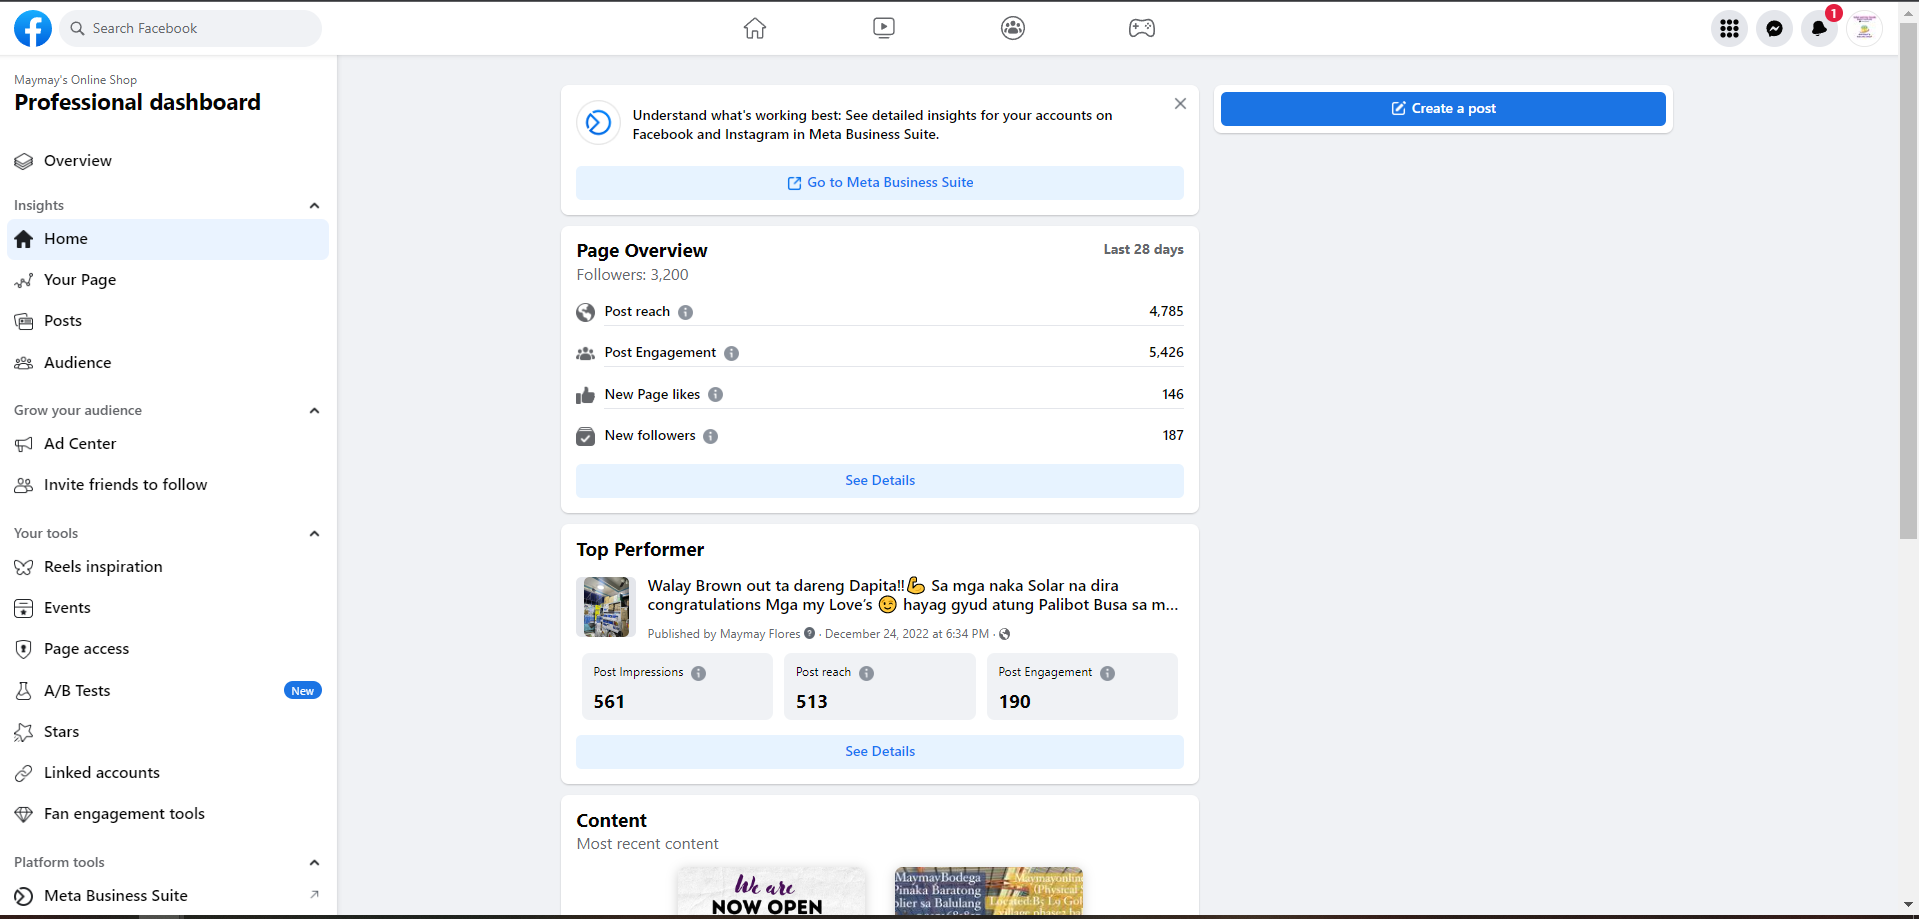Open the top performer post thumbnail
Screen dimensions: 1919x919
pyautogui.click(x=606, y=607)
